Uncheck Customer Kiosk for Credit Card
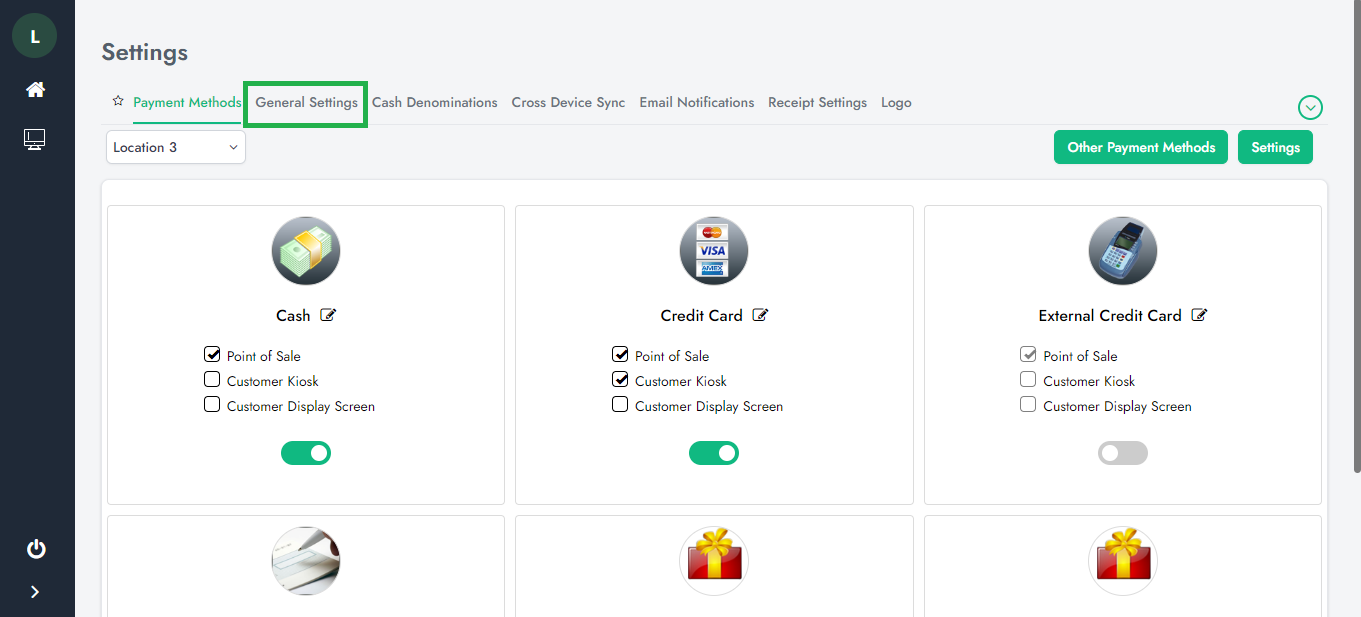The width and height of the screenshot is (1361, 617). point(620,380)
